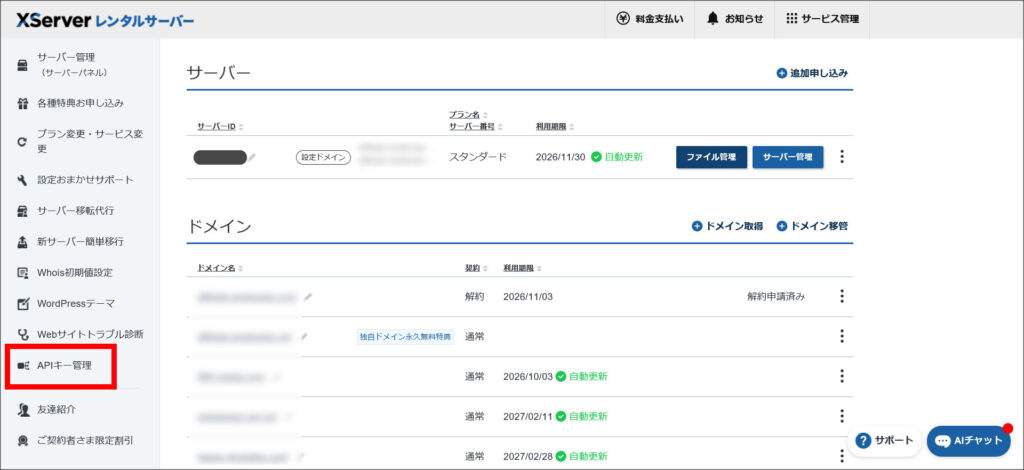The height and width of the screenshot is (470, 1024).
Task: Click the ファイル管理 button
Action: point(711,157)
